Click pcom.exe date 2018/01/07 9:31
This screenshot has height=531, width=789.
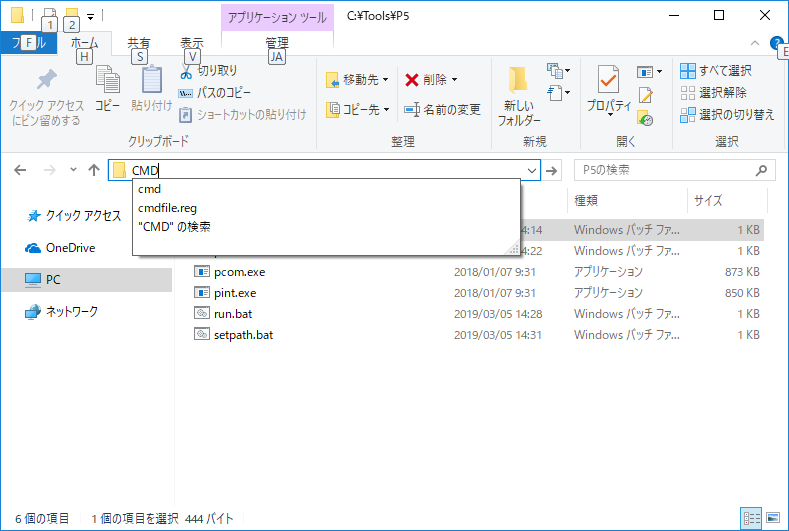(495, 272)
